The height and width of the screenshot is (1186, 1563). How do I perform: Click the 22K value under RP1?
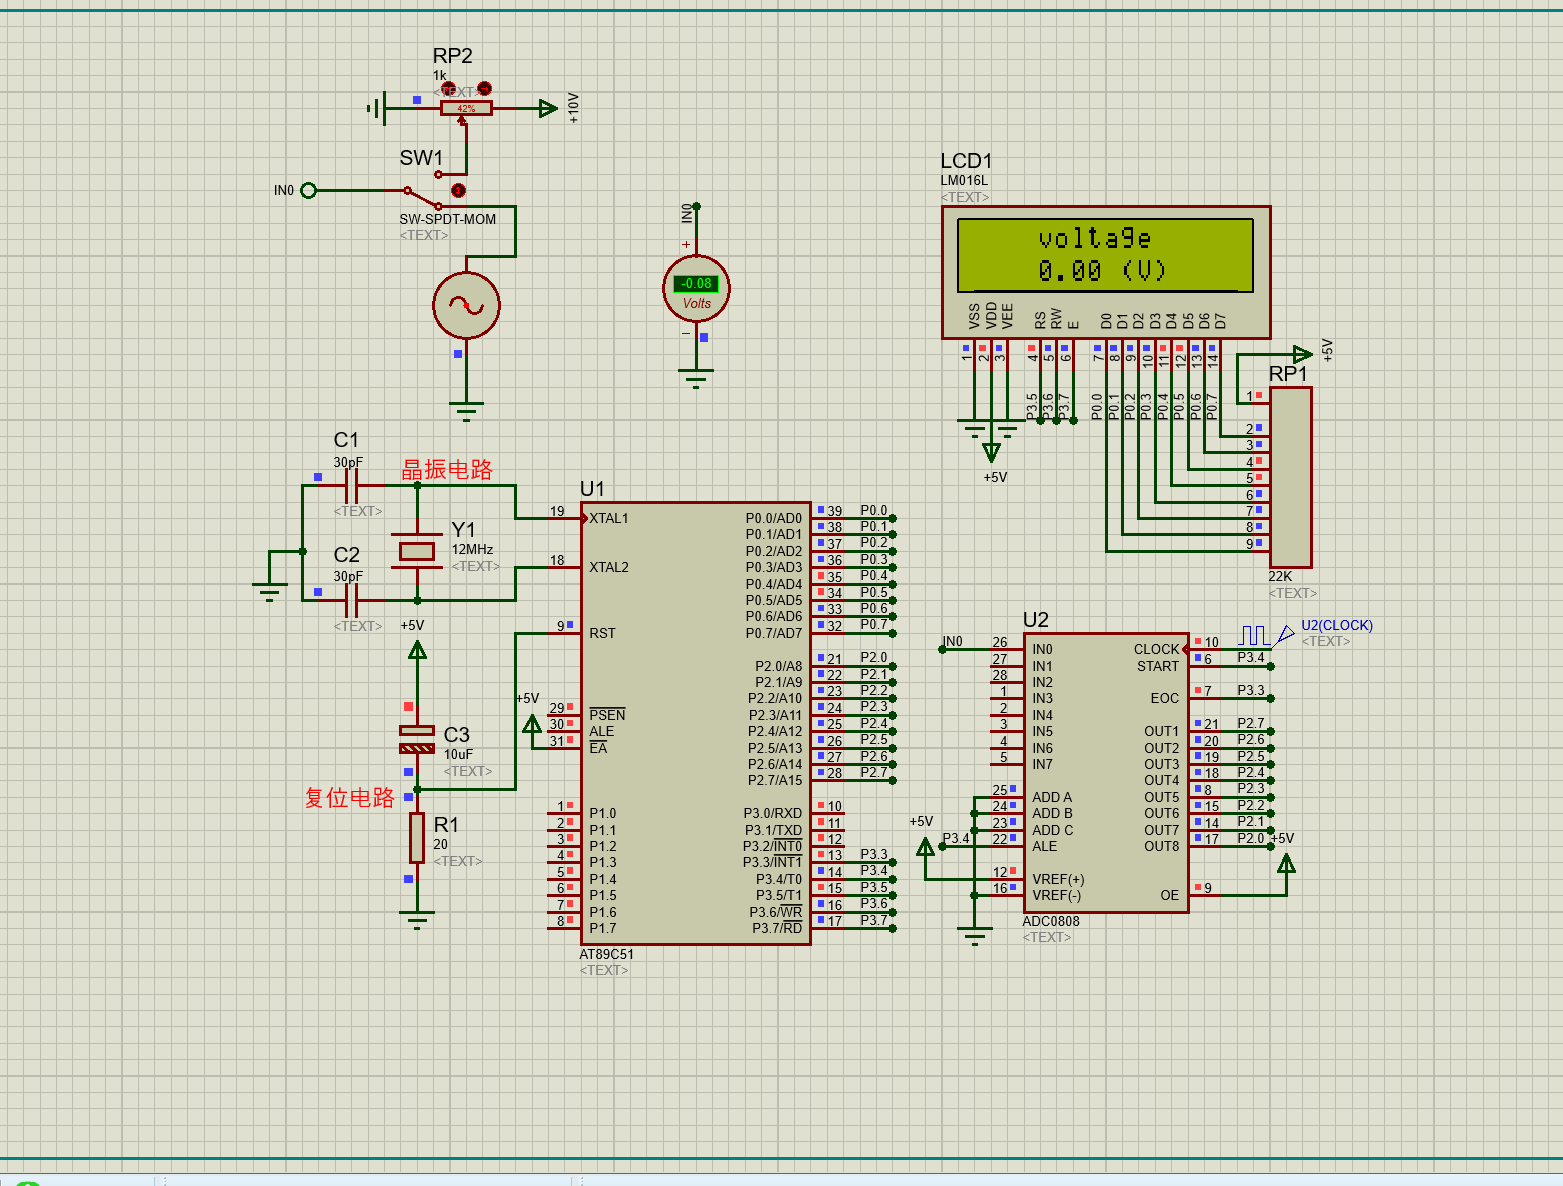pos(1280,576)
